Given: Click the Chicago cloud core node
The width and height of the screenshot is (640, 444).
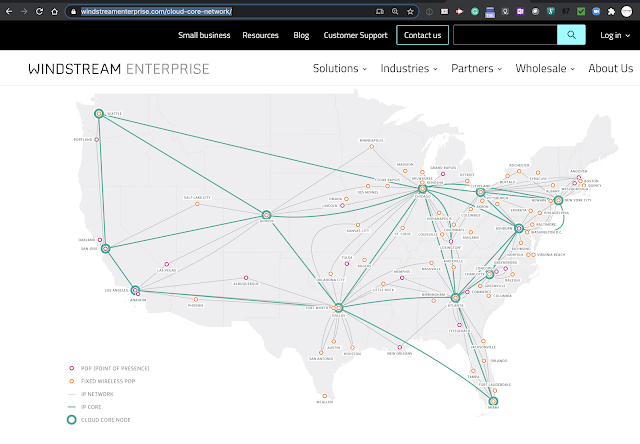Looking at the screenshot, I should 422,189.
